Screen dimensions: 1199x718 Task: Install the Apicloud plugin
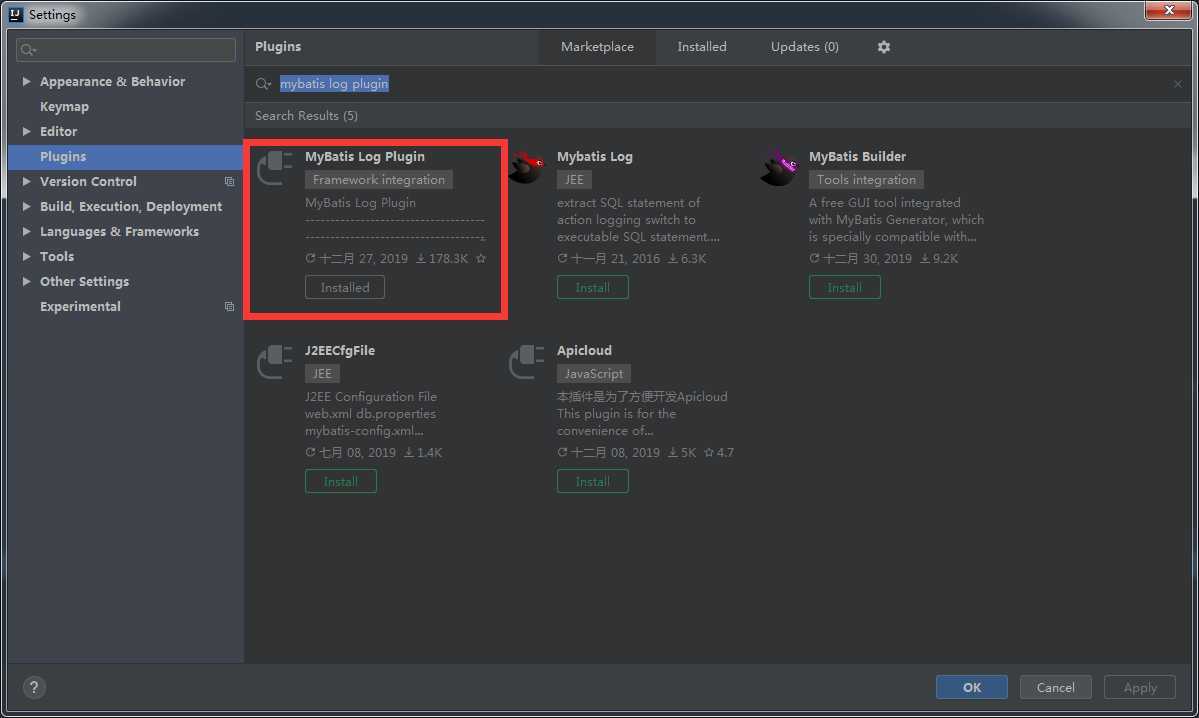[593, 482]
